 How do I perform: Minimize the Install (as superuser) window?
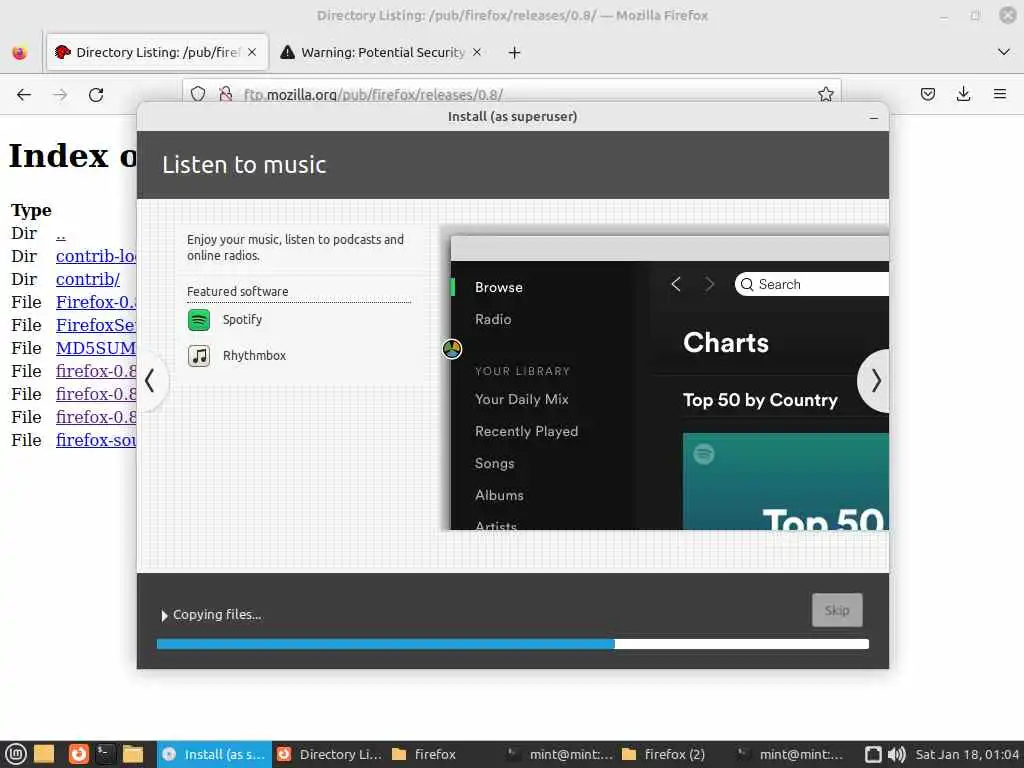(x=873, y=118)
